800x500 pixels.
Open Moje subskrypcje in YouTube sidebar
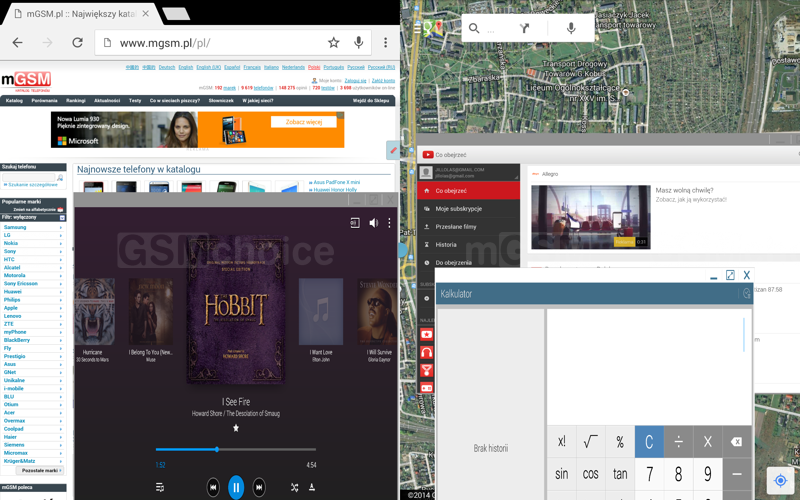(x=459, y=209)
